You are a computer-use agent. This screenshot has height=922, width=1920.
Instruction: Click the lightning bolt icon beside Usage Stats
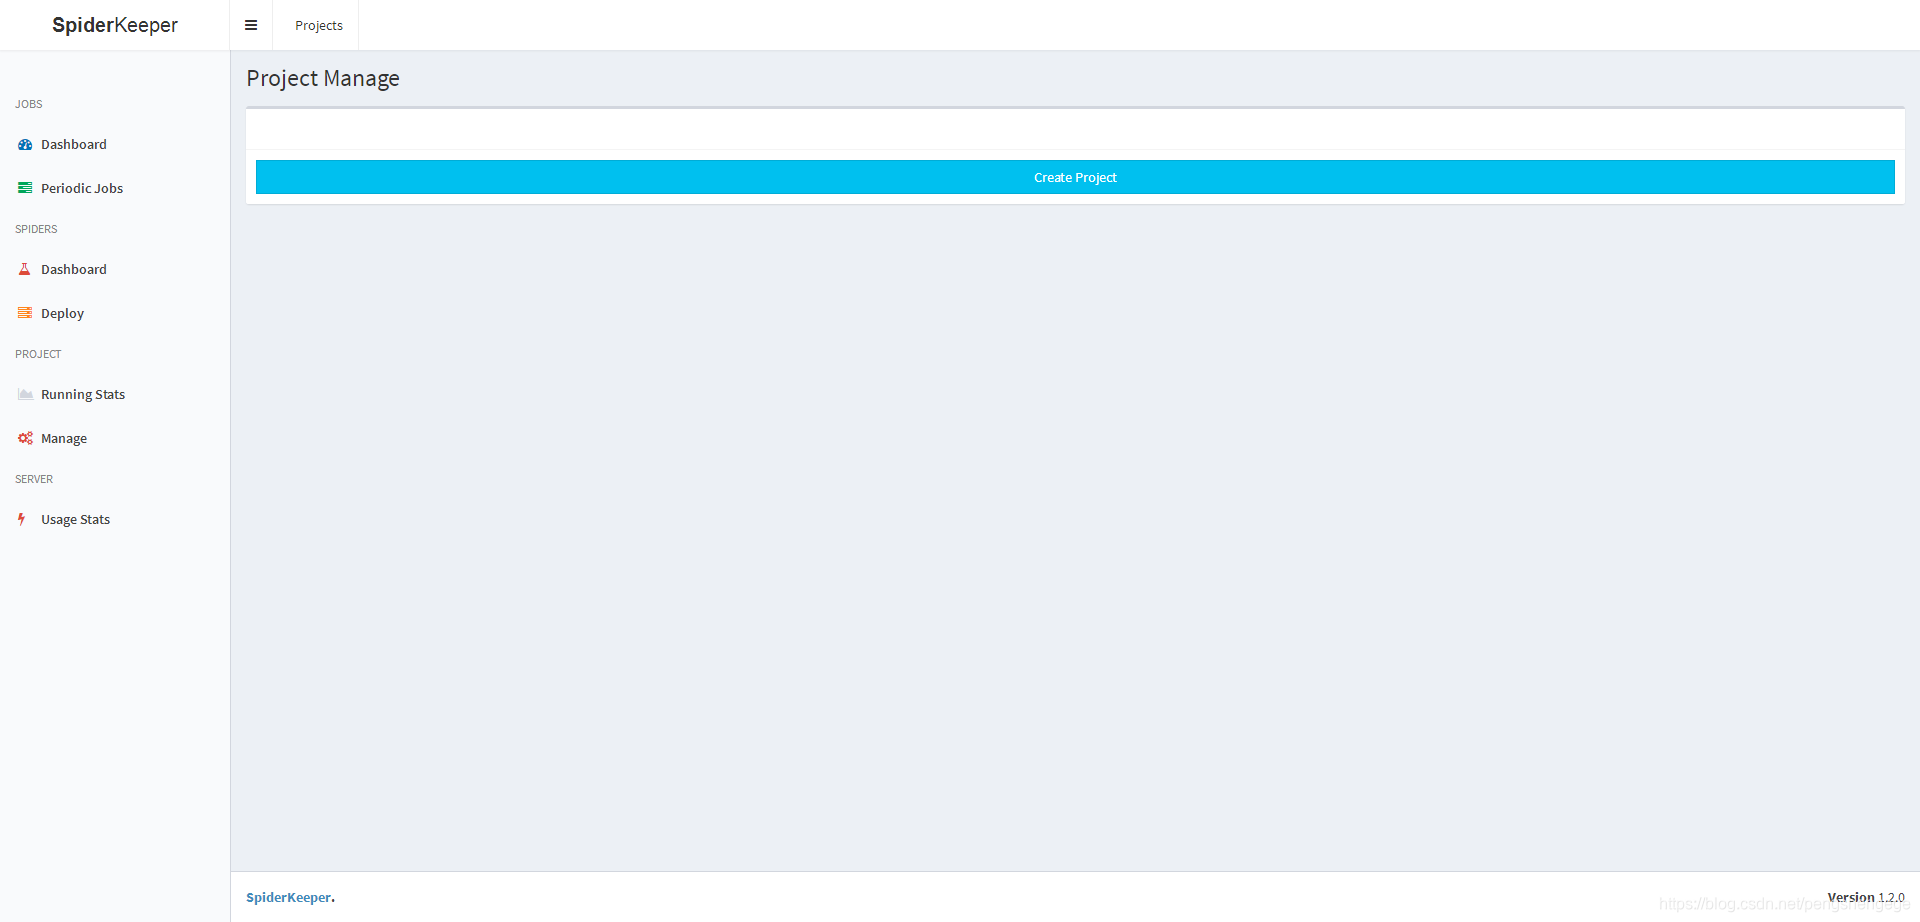[x=22, y=519]
